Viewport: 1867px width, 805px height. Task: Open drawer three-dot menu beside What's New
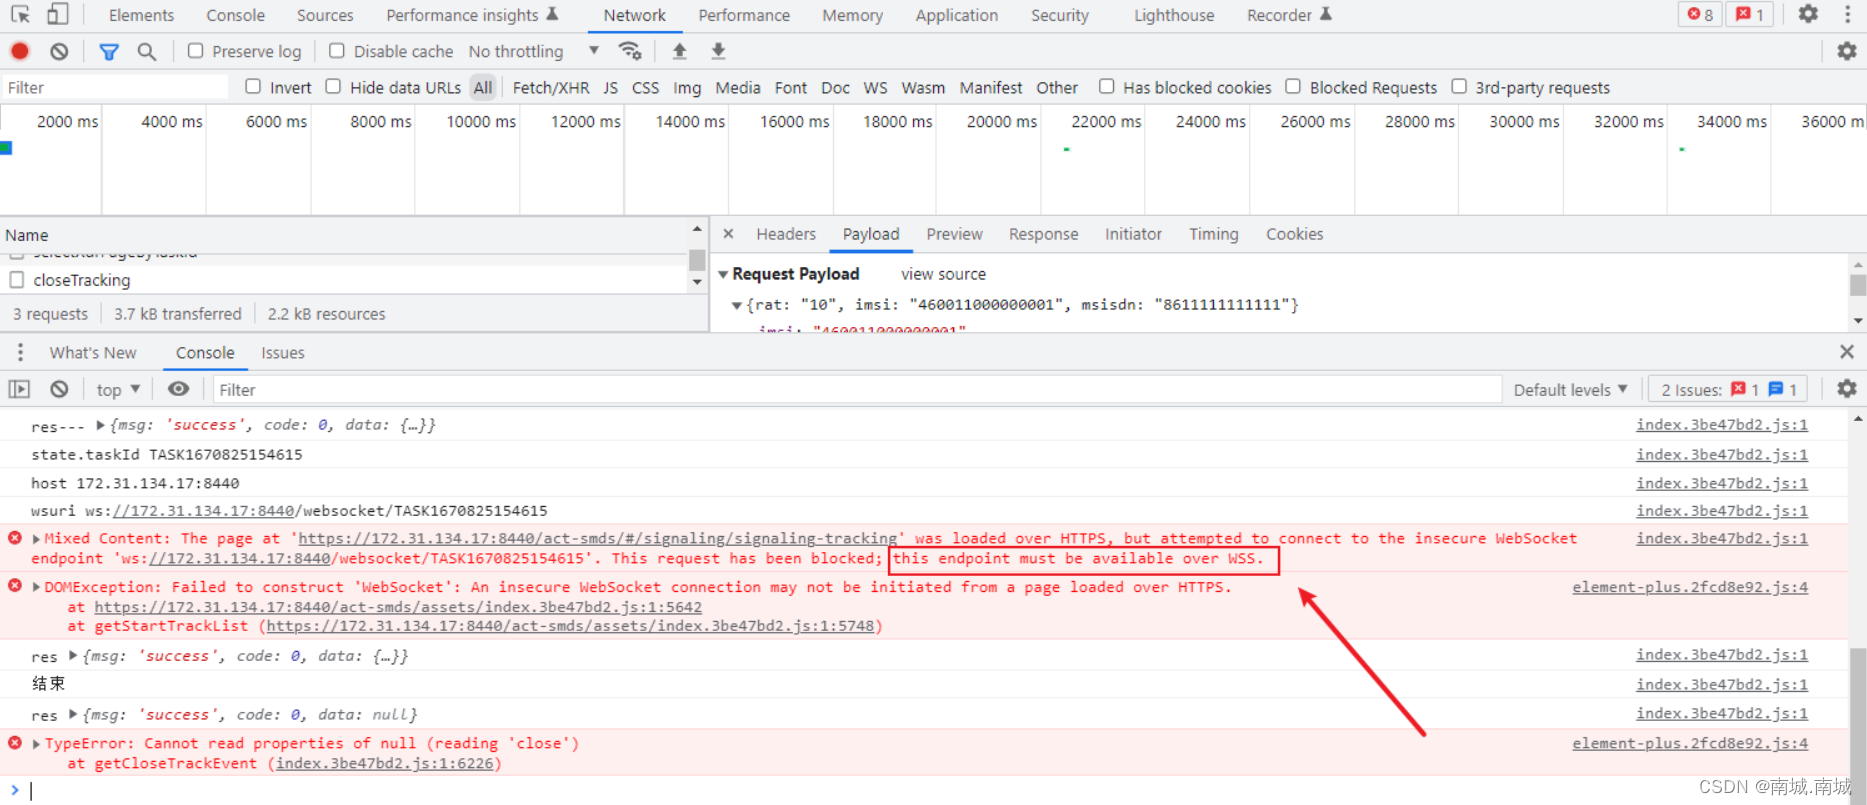(20, 352)
